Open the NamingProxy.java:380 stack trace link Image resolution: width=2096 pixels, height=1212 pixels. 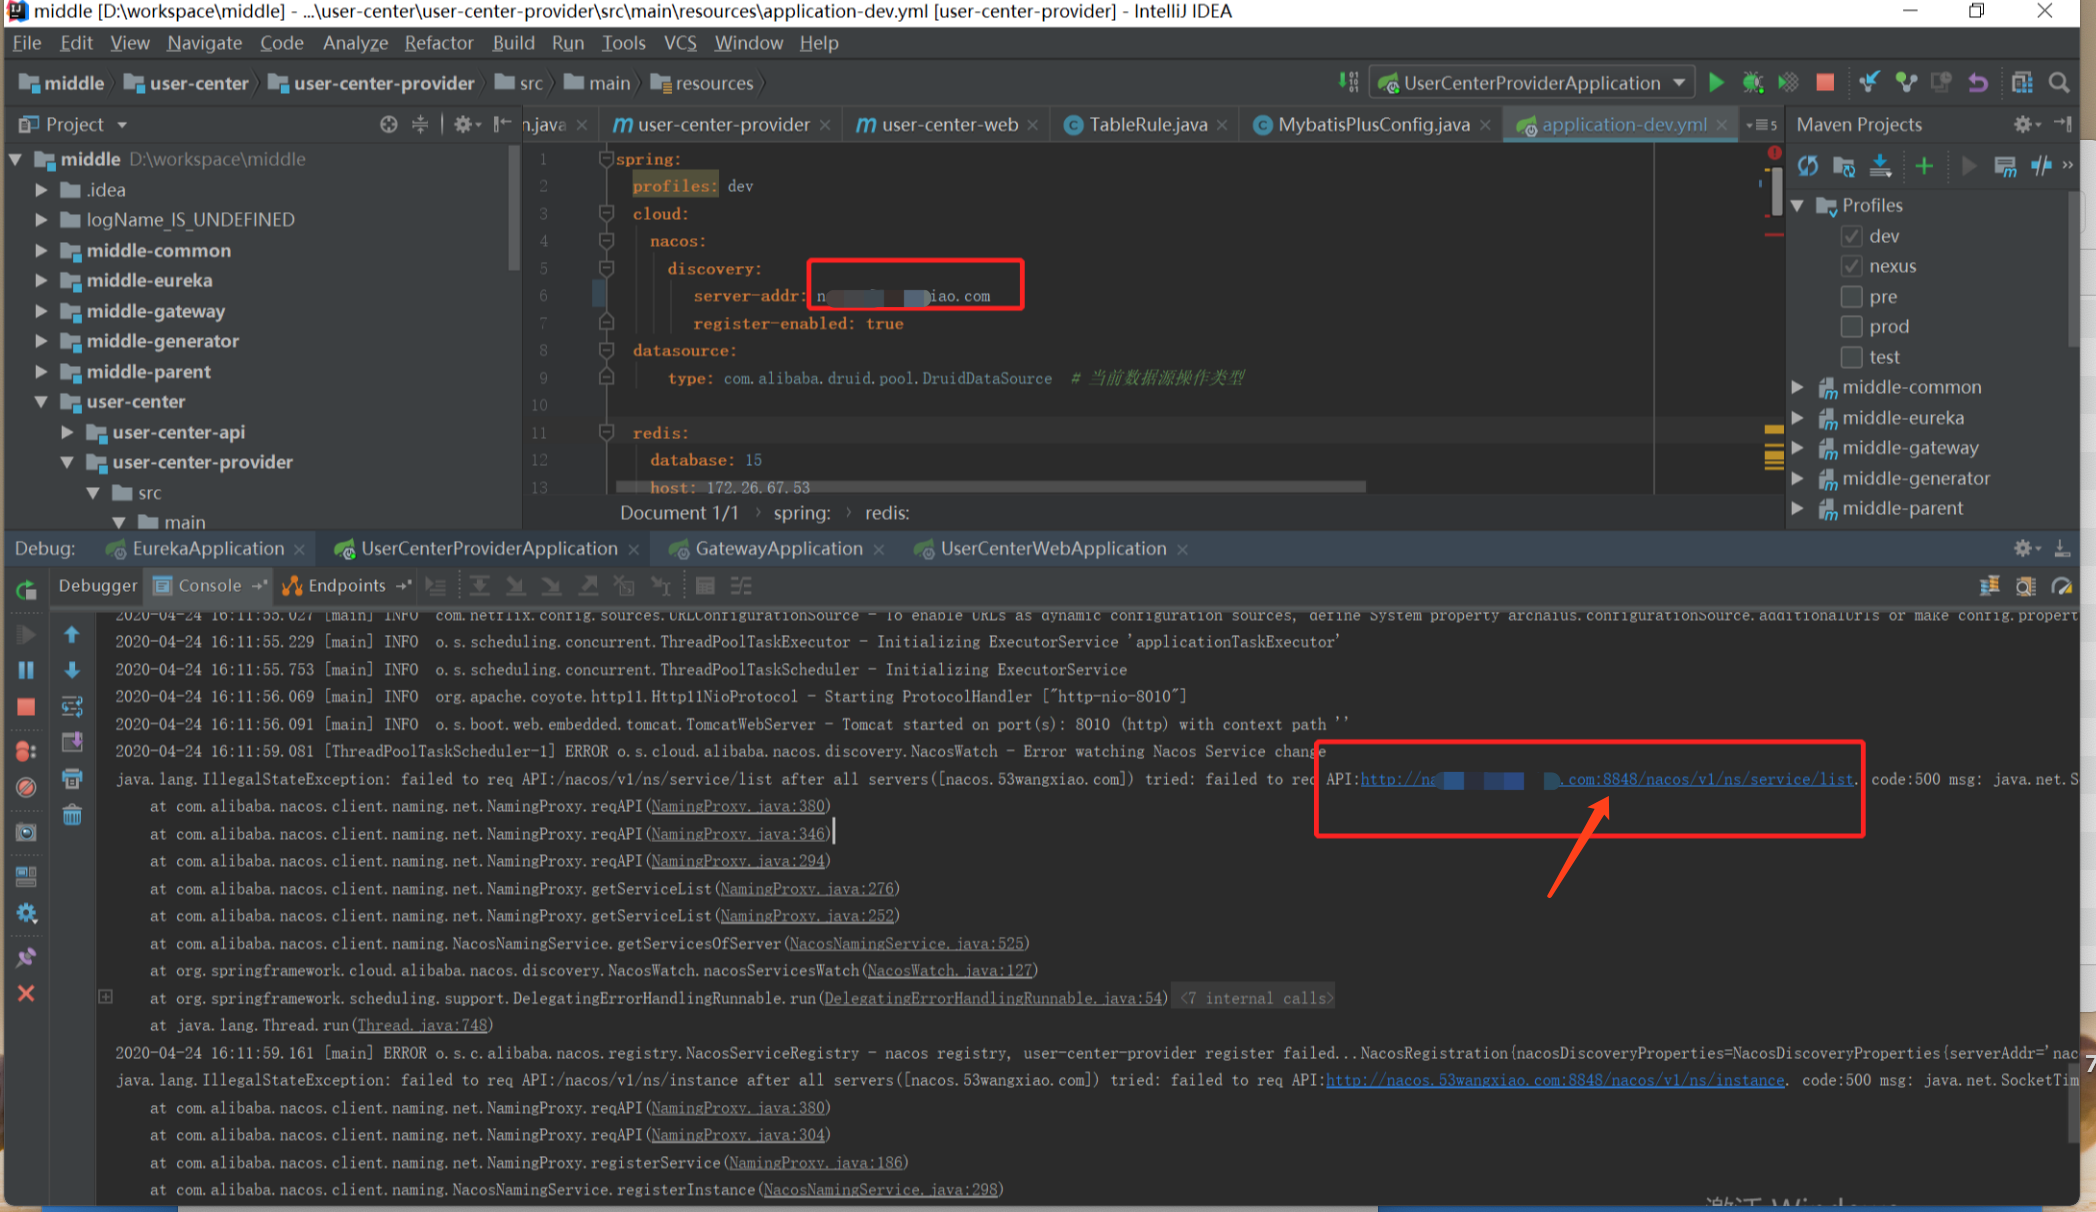(x=738, y=806)
